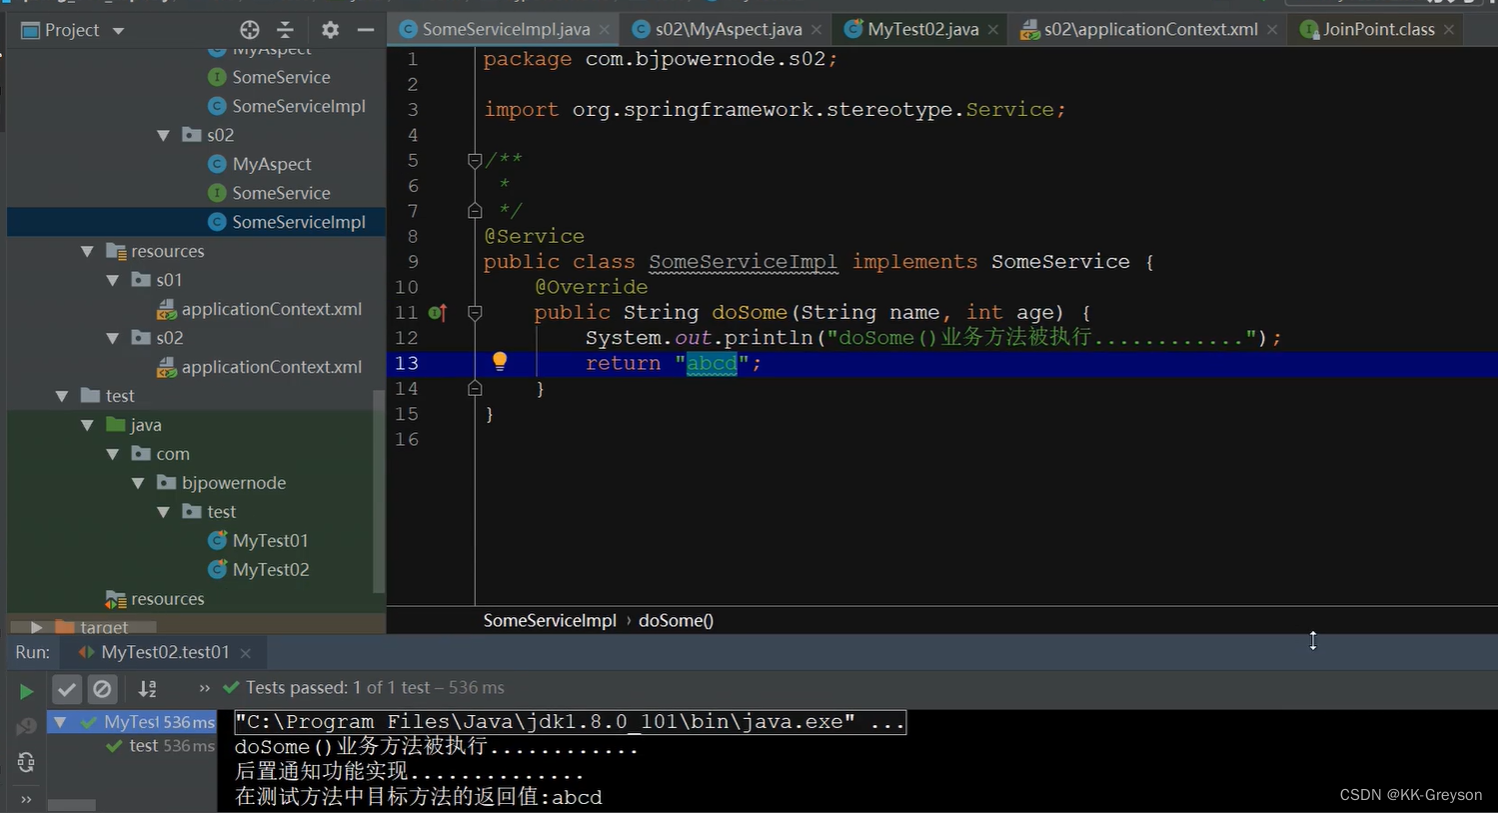Viewport: 1498px width, 813px height.
Task: Collapse the test source root folder
Action: [62, 396]
